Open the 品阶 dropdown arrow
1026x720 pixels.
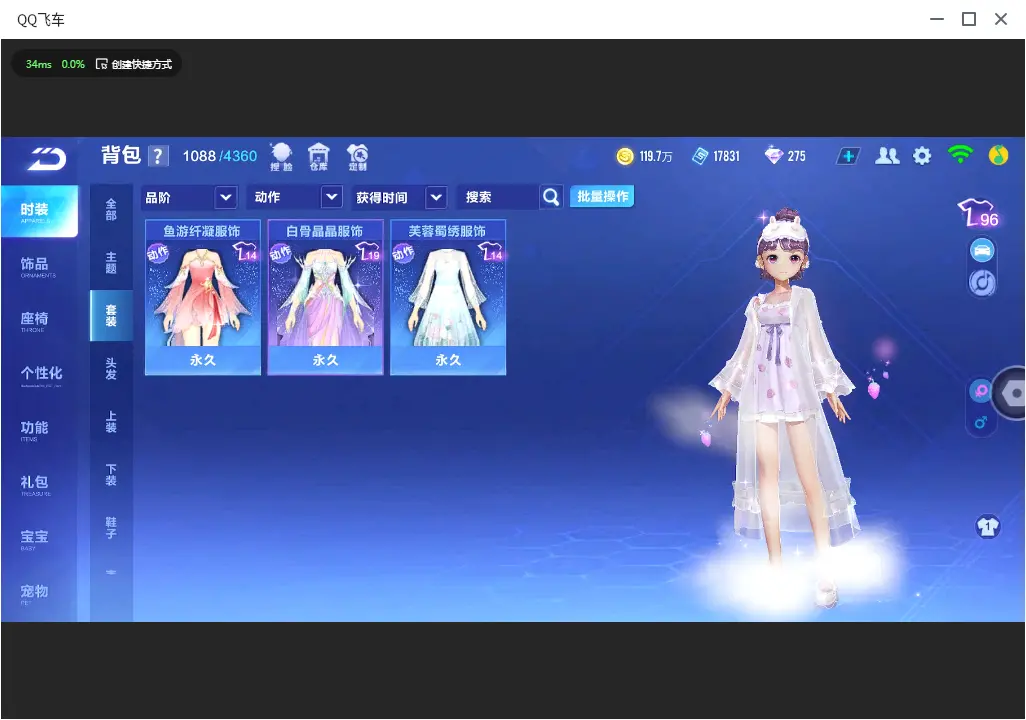(225, 196)
